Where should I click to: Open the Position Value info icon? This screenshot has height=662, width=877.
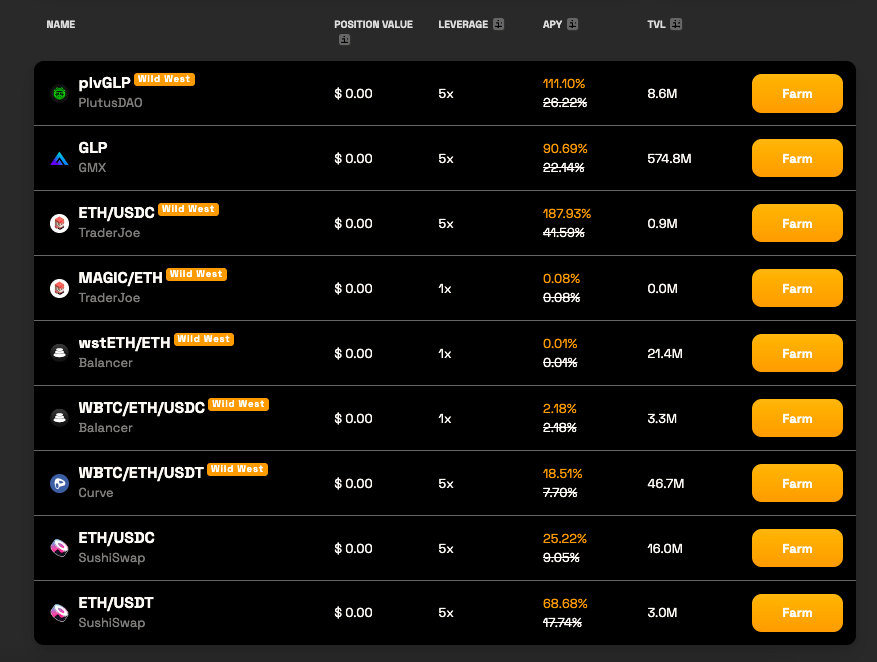tap(345, 40)
